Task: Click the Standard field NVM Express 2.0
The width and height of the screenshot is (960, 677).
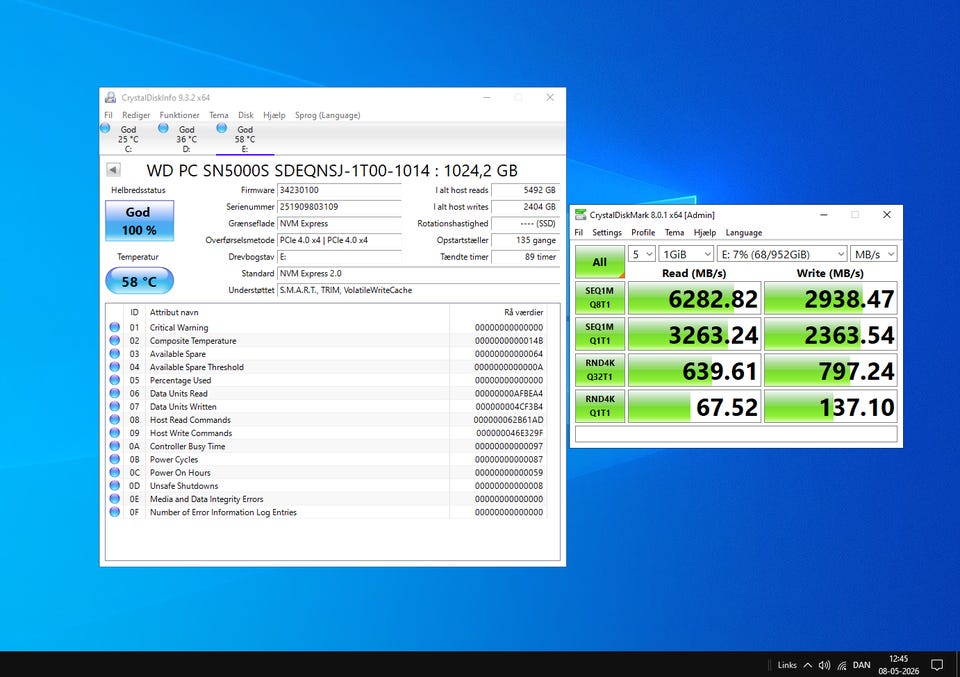Action: (x=419, y=274)
